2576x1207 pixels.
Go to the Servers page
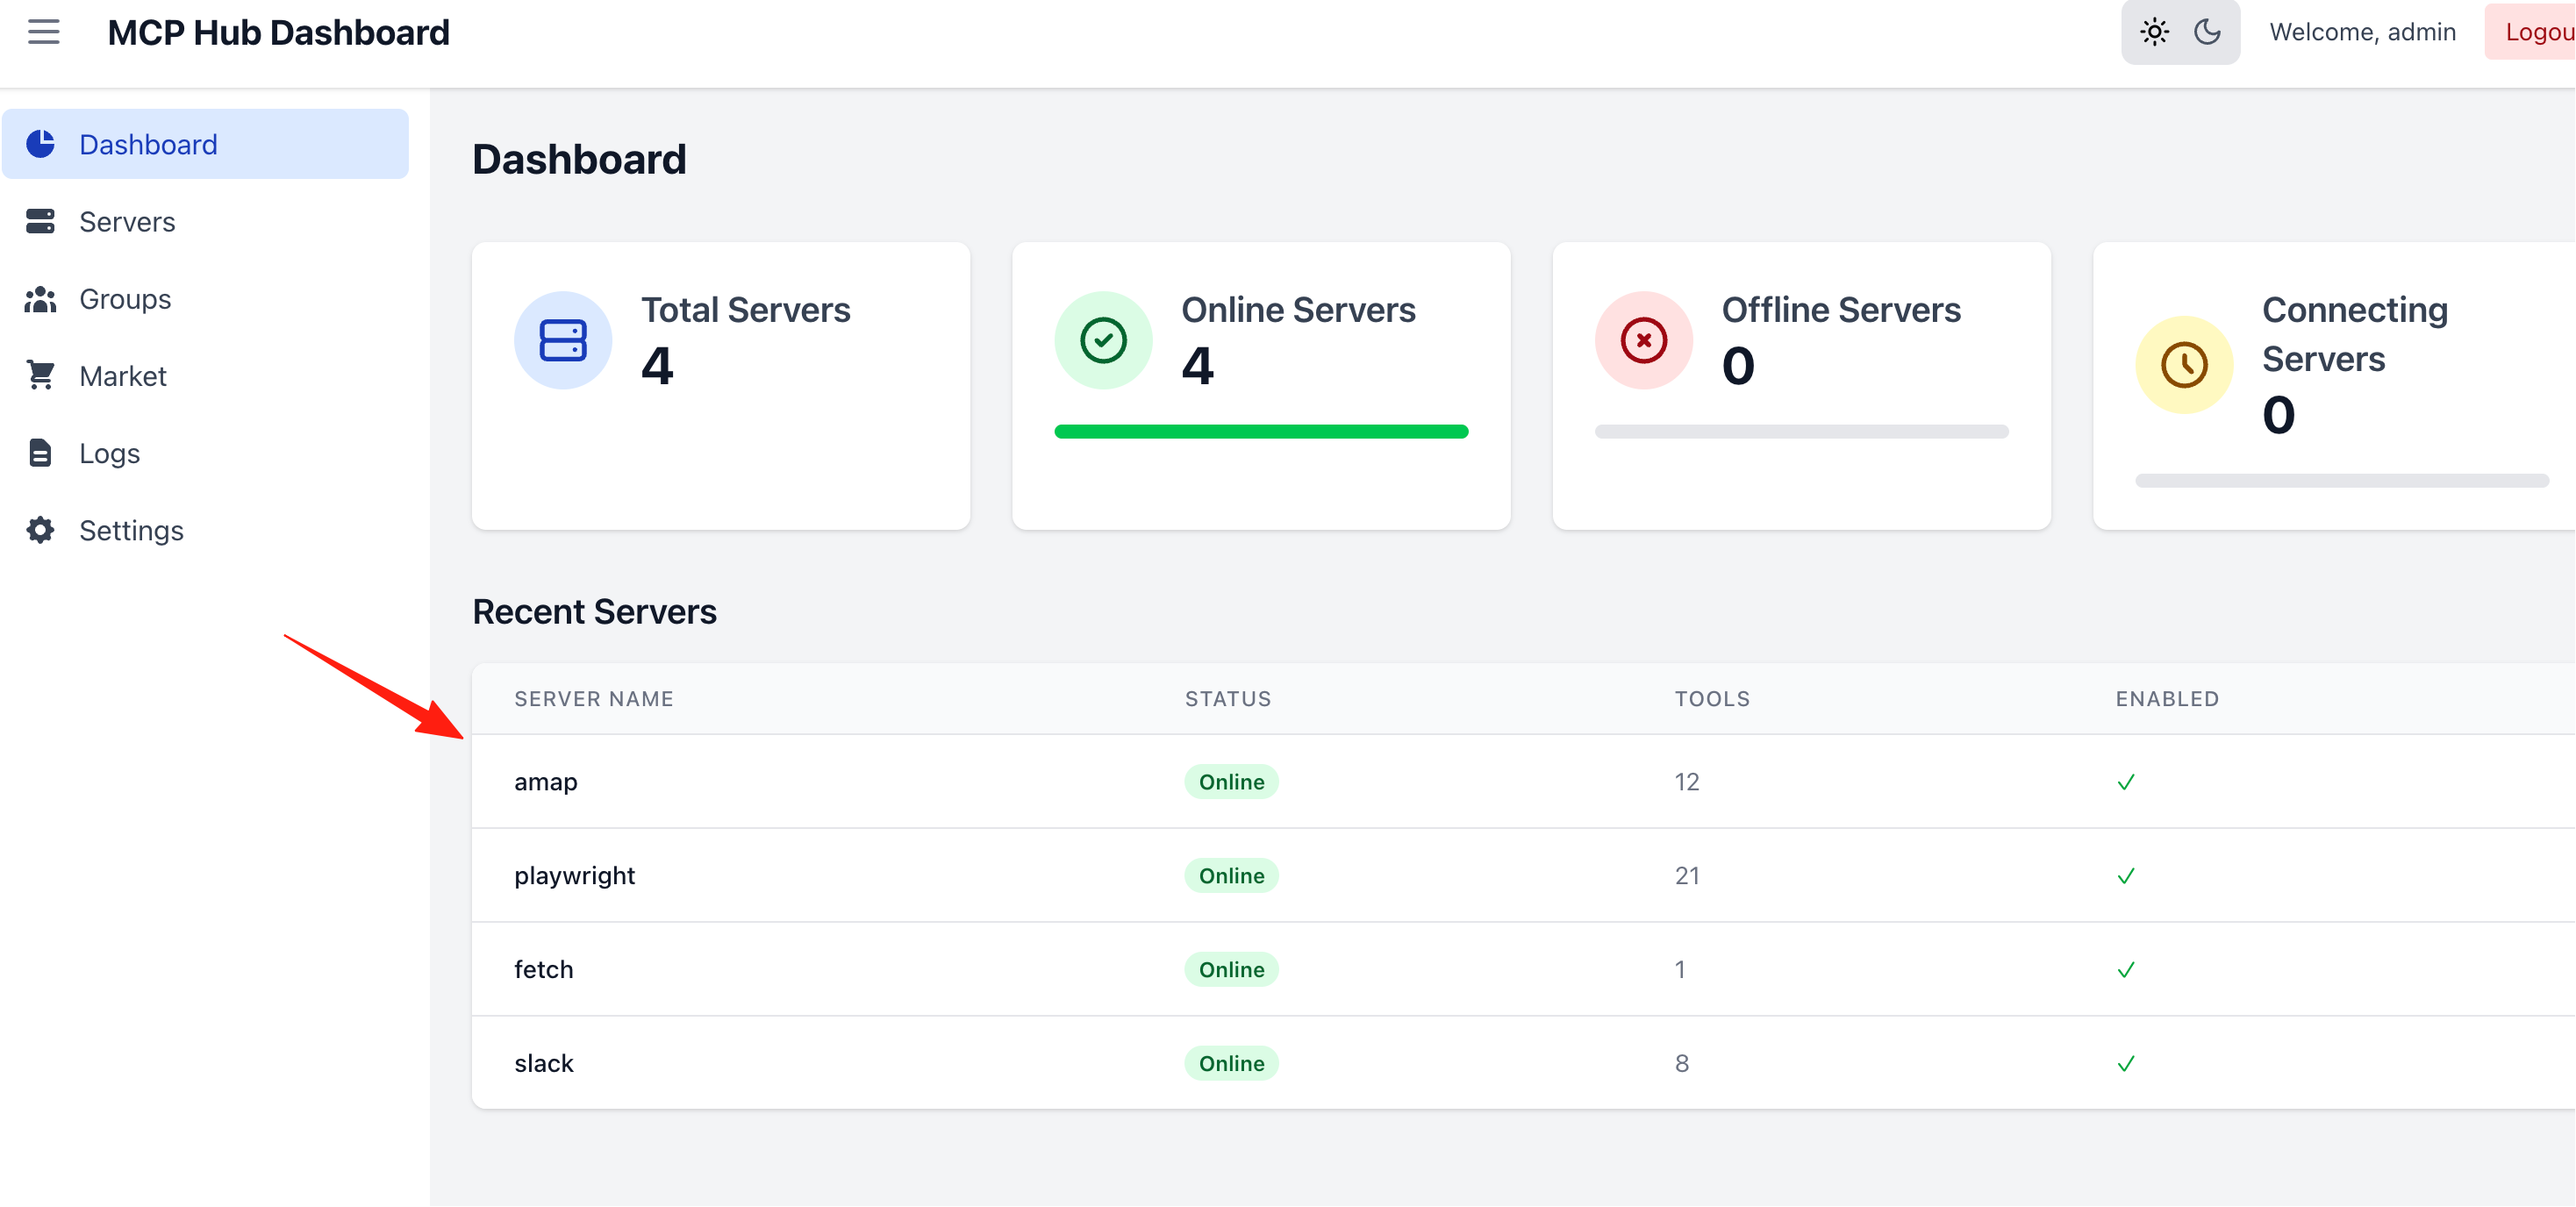point(205,221)
